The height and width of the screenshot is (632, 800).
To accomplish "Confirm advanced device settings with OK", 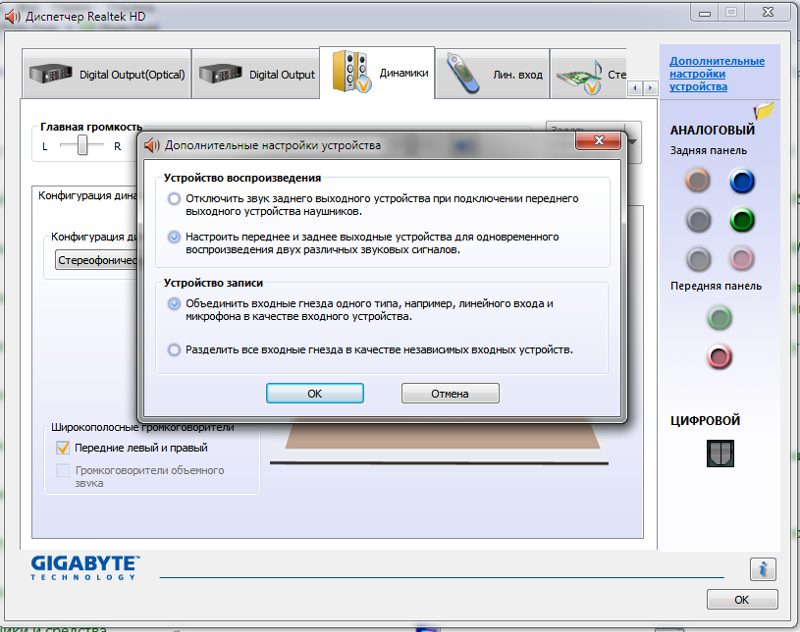I will click(315, 393).
